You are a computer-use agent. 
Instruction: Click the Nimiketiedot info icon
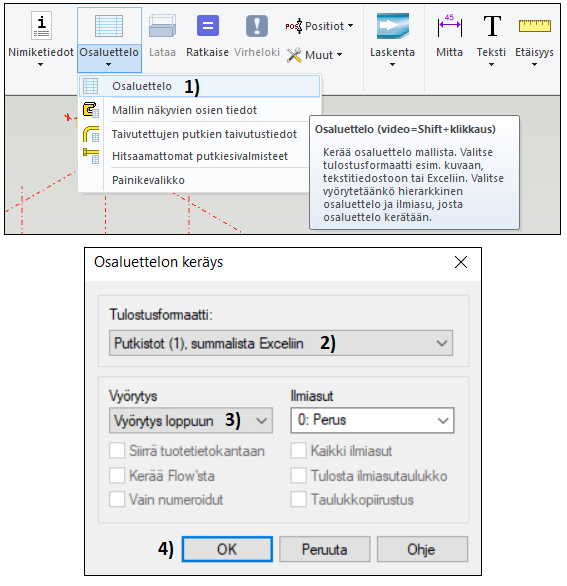41,26
